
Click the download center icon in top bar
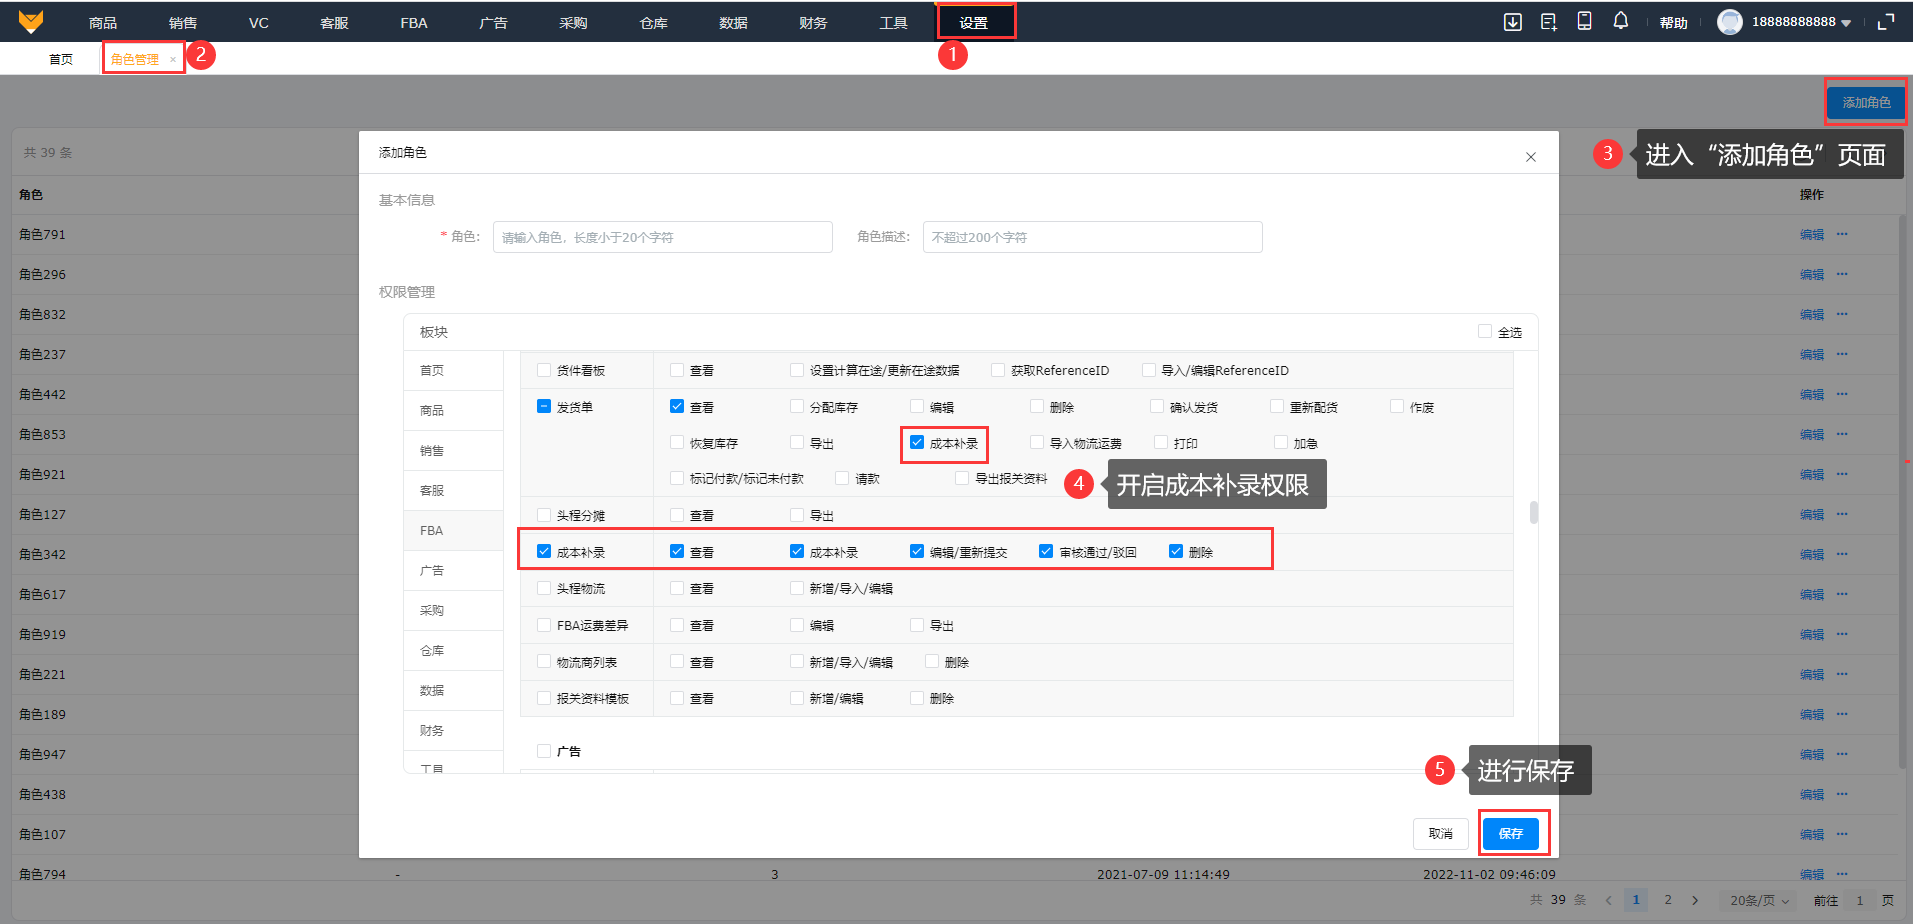coord(1512,22)
